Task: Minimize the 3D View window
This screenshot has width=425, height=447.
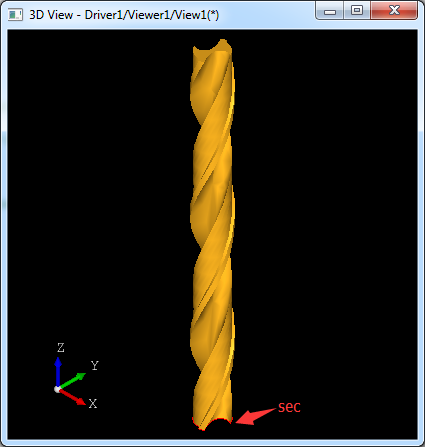Action: [x=330, y=11]
